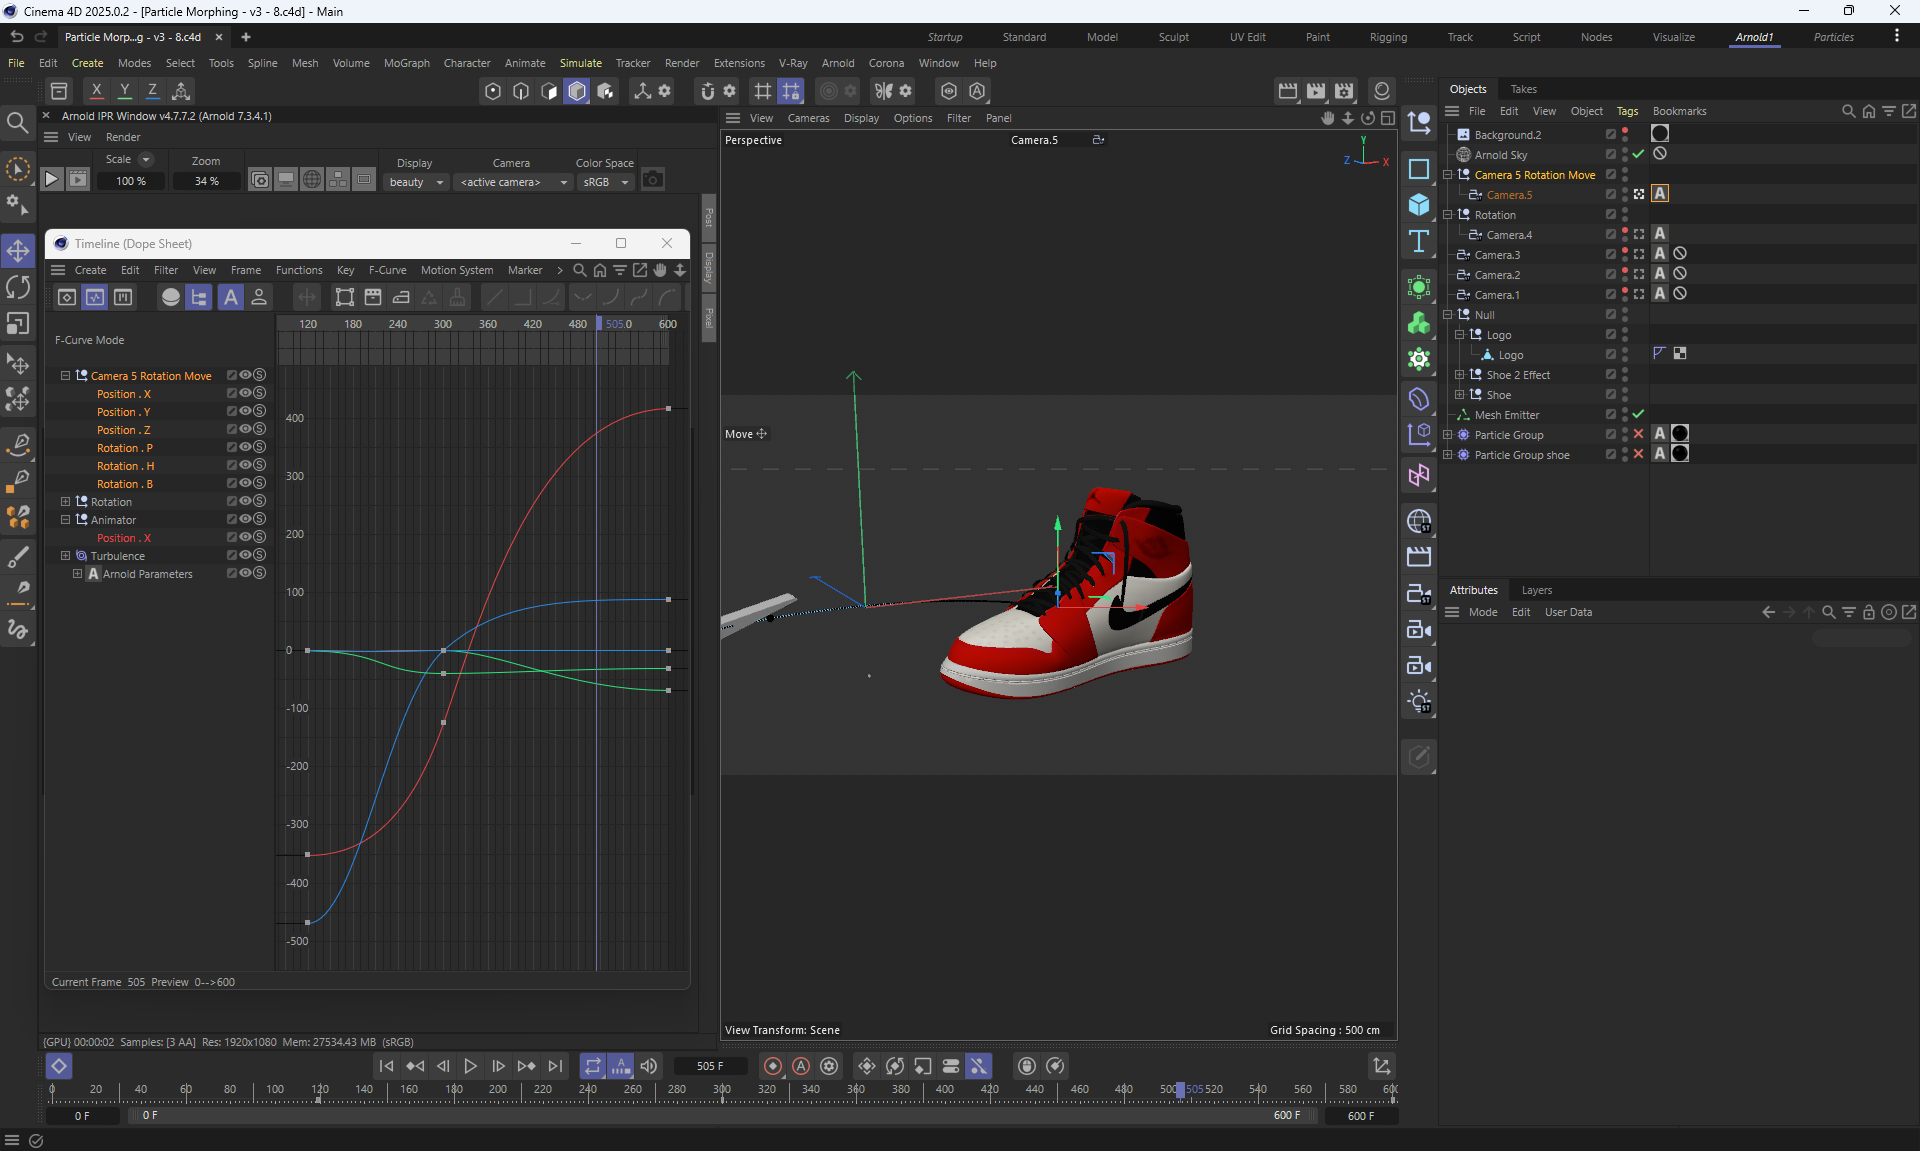Screen dimensions: 1920x1151
Task: Open the beauty display dropdown
Action: tap(416, 182)
